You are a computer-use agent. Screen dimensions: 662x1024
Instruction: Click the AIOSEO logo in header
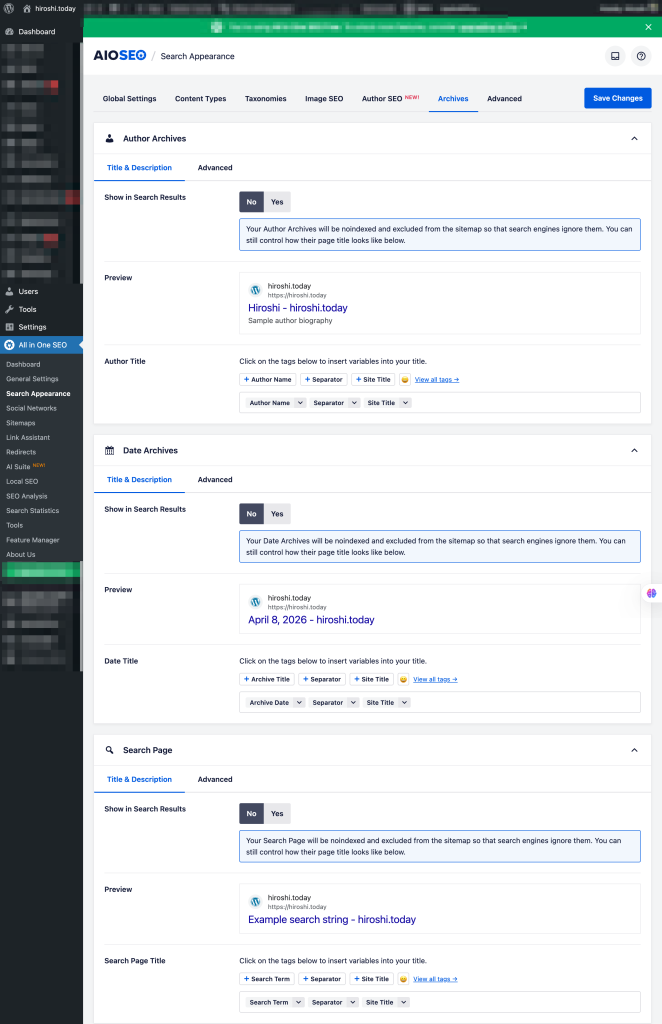119,56
